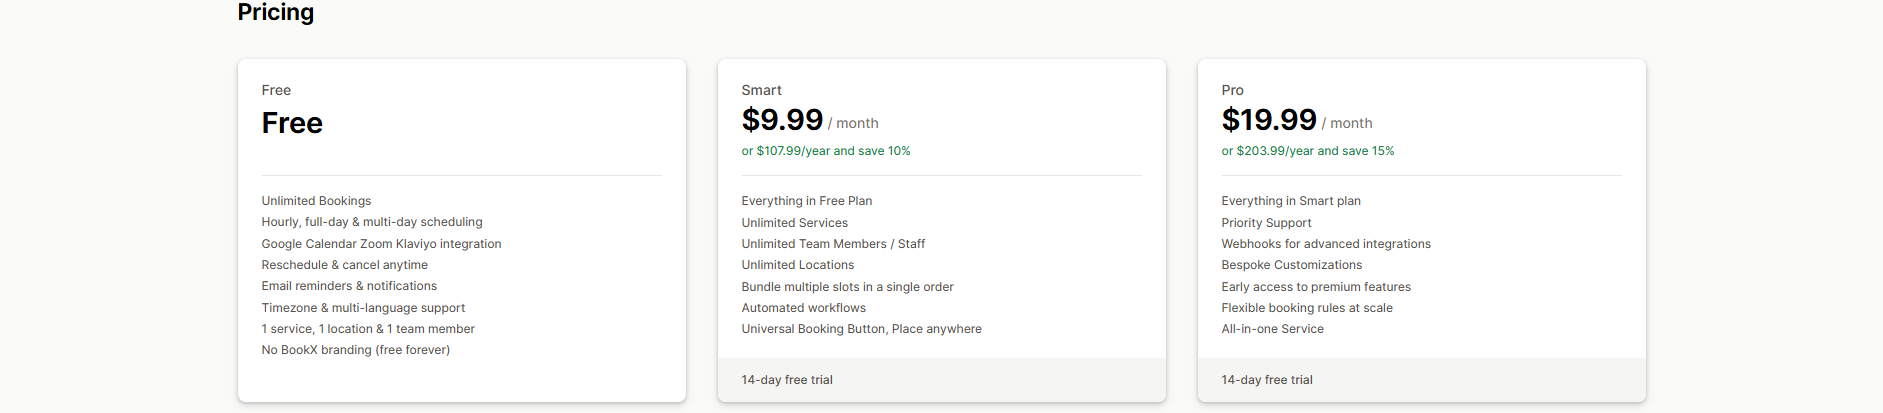Click the Priority Support feature
The image size is (1883, 413).
[1266, 223]
